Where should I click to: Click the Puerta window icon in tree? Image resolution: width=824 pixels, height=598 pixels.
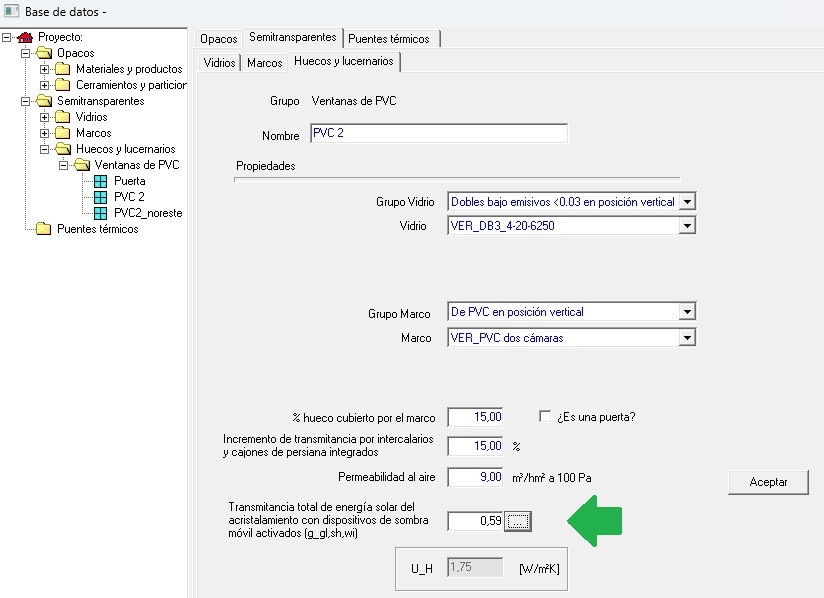pos(100,181)
